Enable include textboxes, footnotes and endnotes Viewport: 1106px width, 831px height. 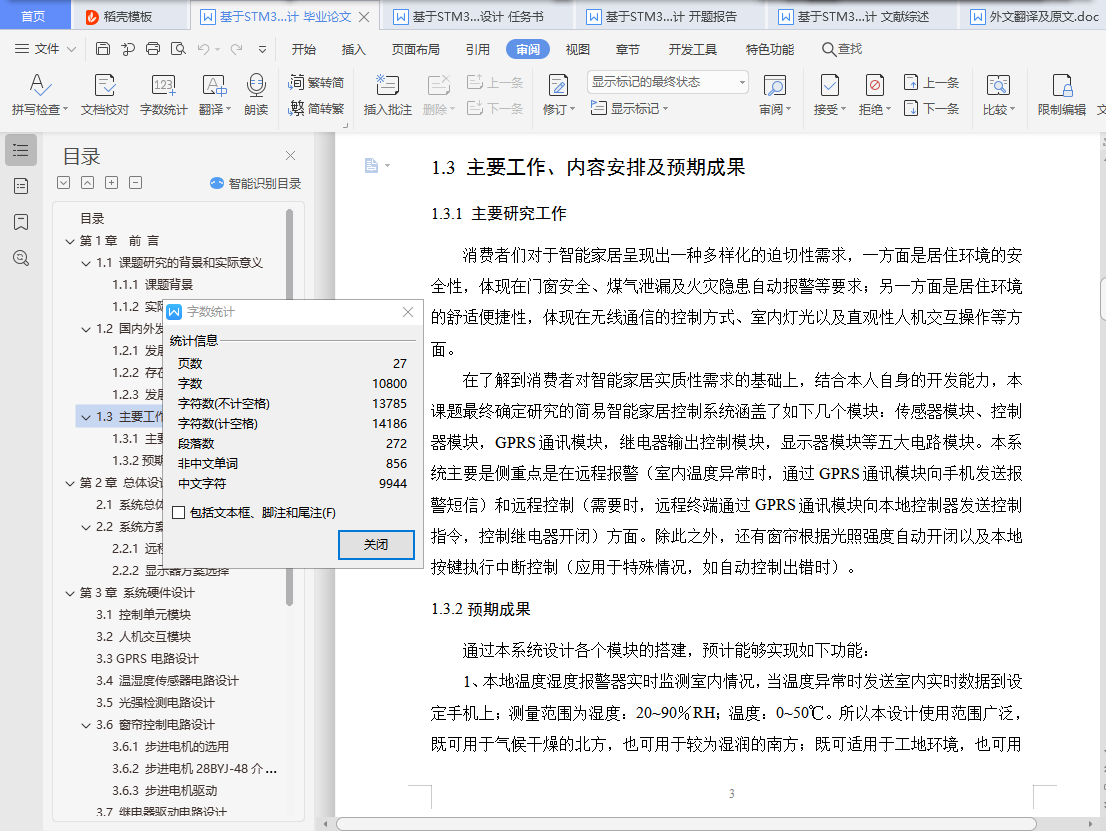click(x=178, y=513)
